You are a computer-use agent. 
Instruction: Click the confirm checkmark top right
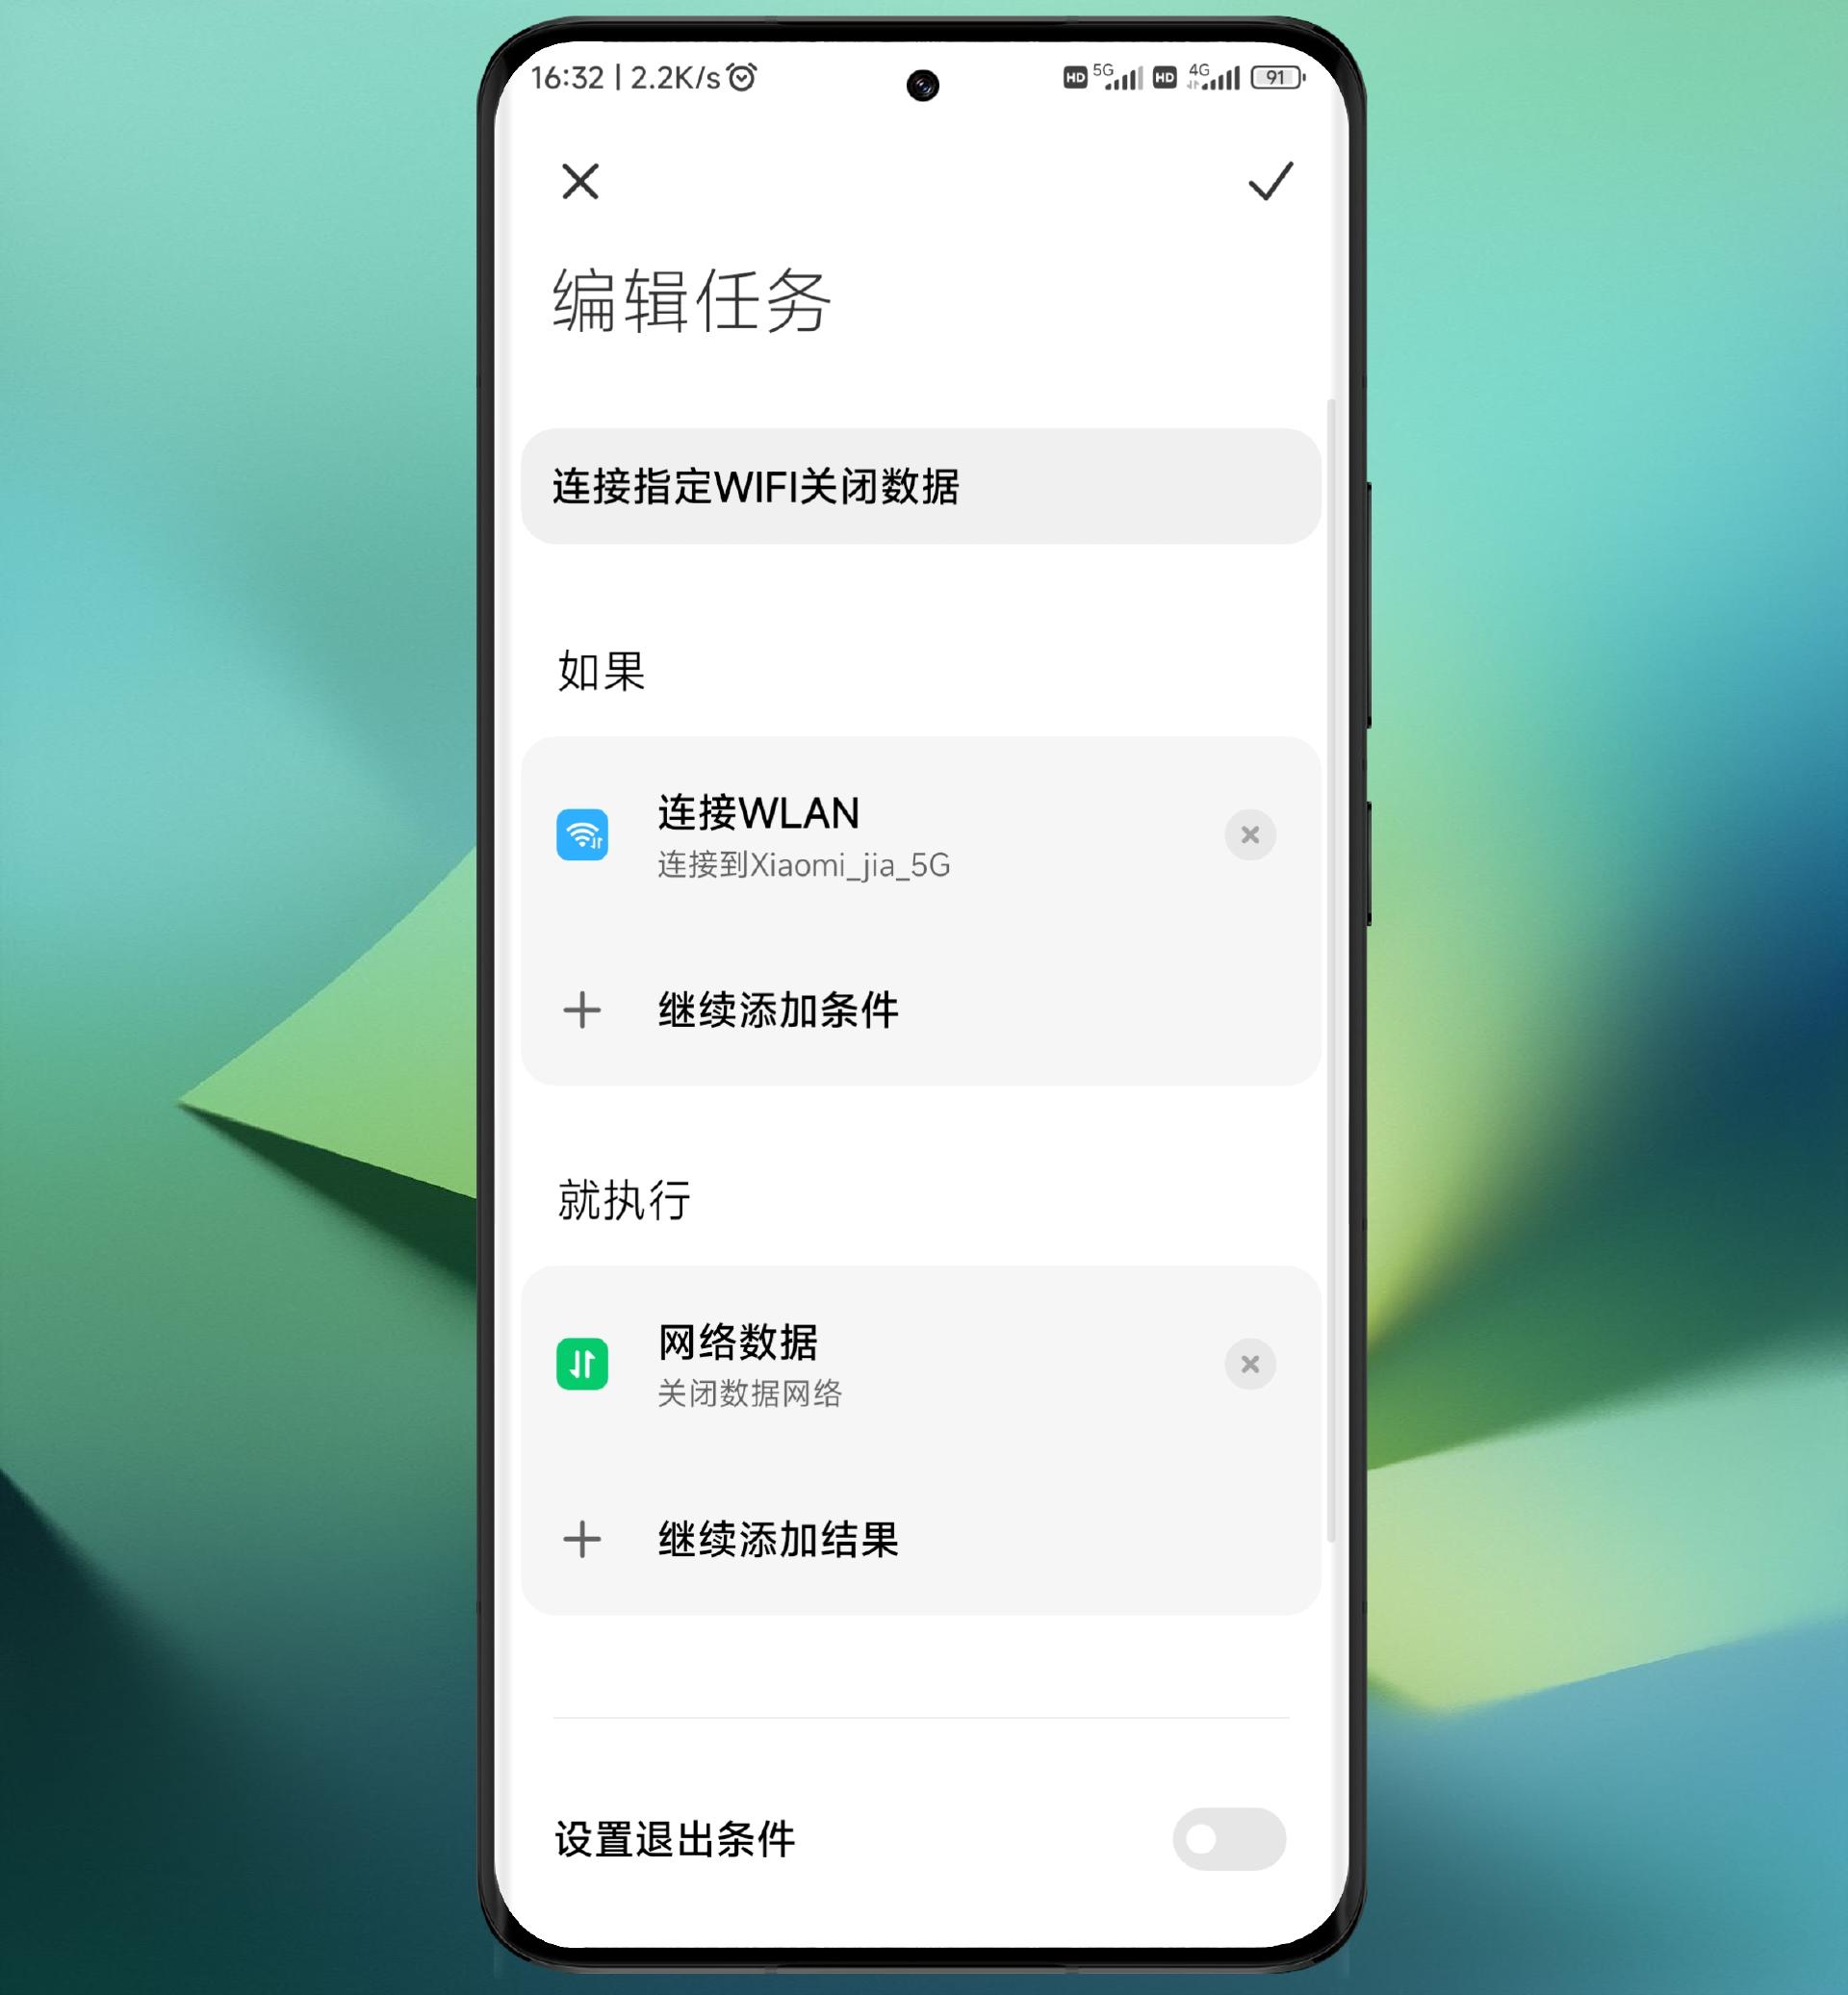pos(1270,181)
